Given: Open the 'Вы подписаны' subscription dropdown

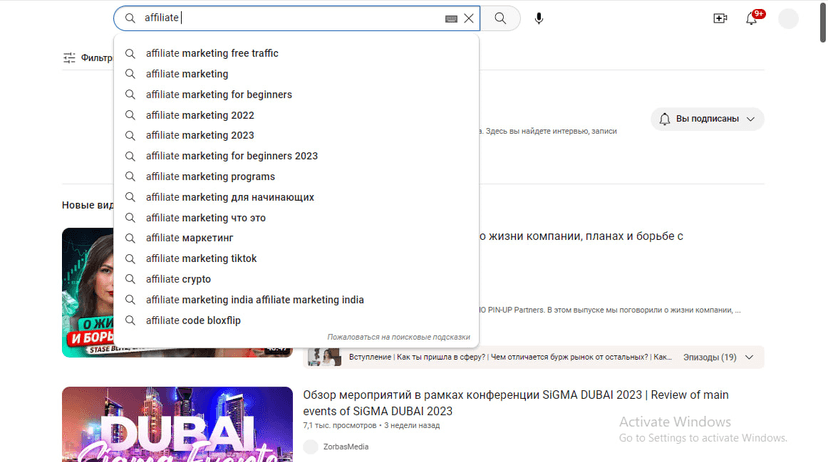Looking at the screenshot, I should tap(707, 119).
